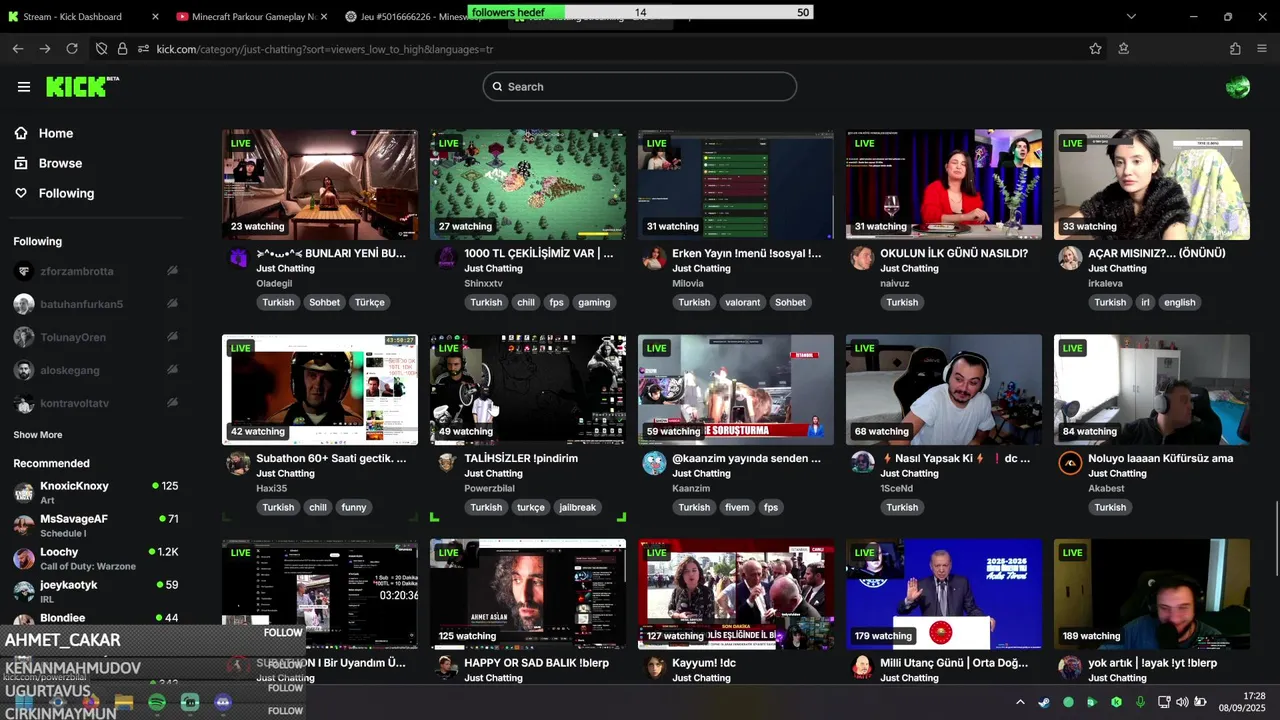Screen dimensions: 1280x720
Task: Open stream thumbnail with 23 watching
Action: [x=320, y=184]
